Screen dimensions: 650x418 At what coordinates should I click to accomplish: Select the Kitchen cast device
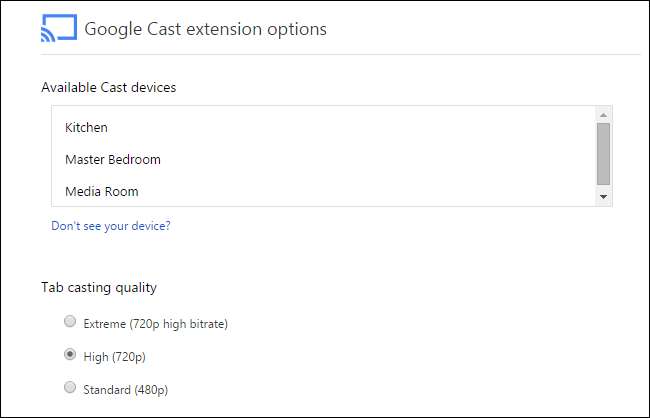point(86,128)
